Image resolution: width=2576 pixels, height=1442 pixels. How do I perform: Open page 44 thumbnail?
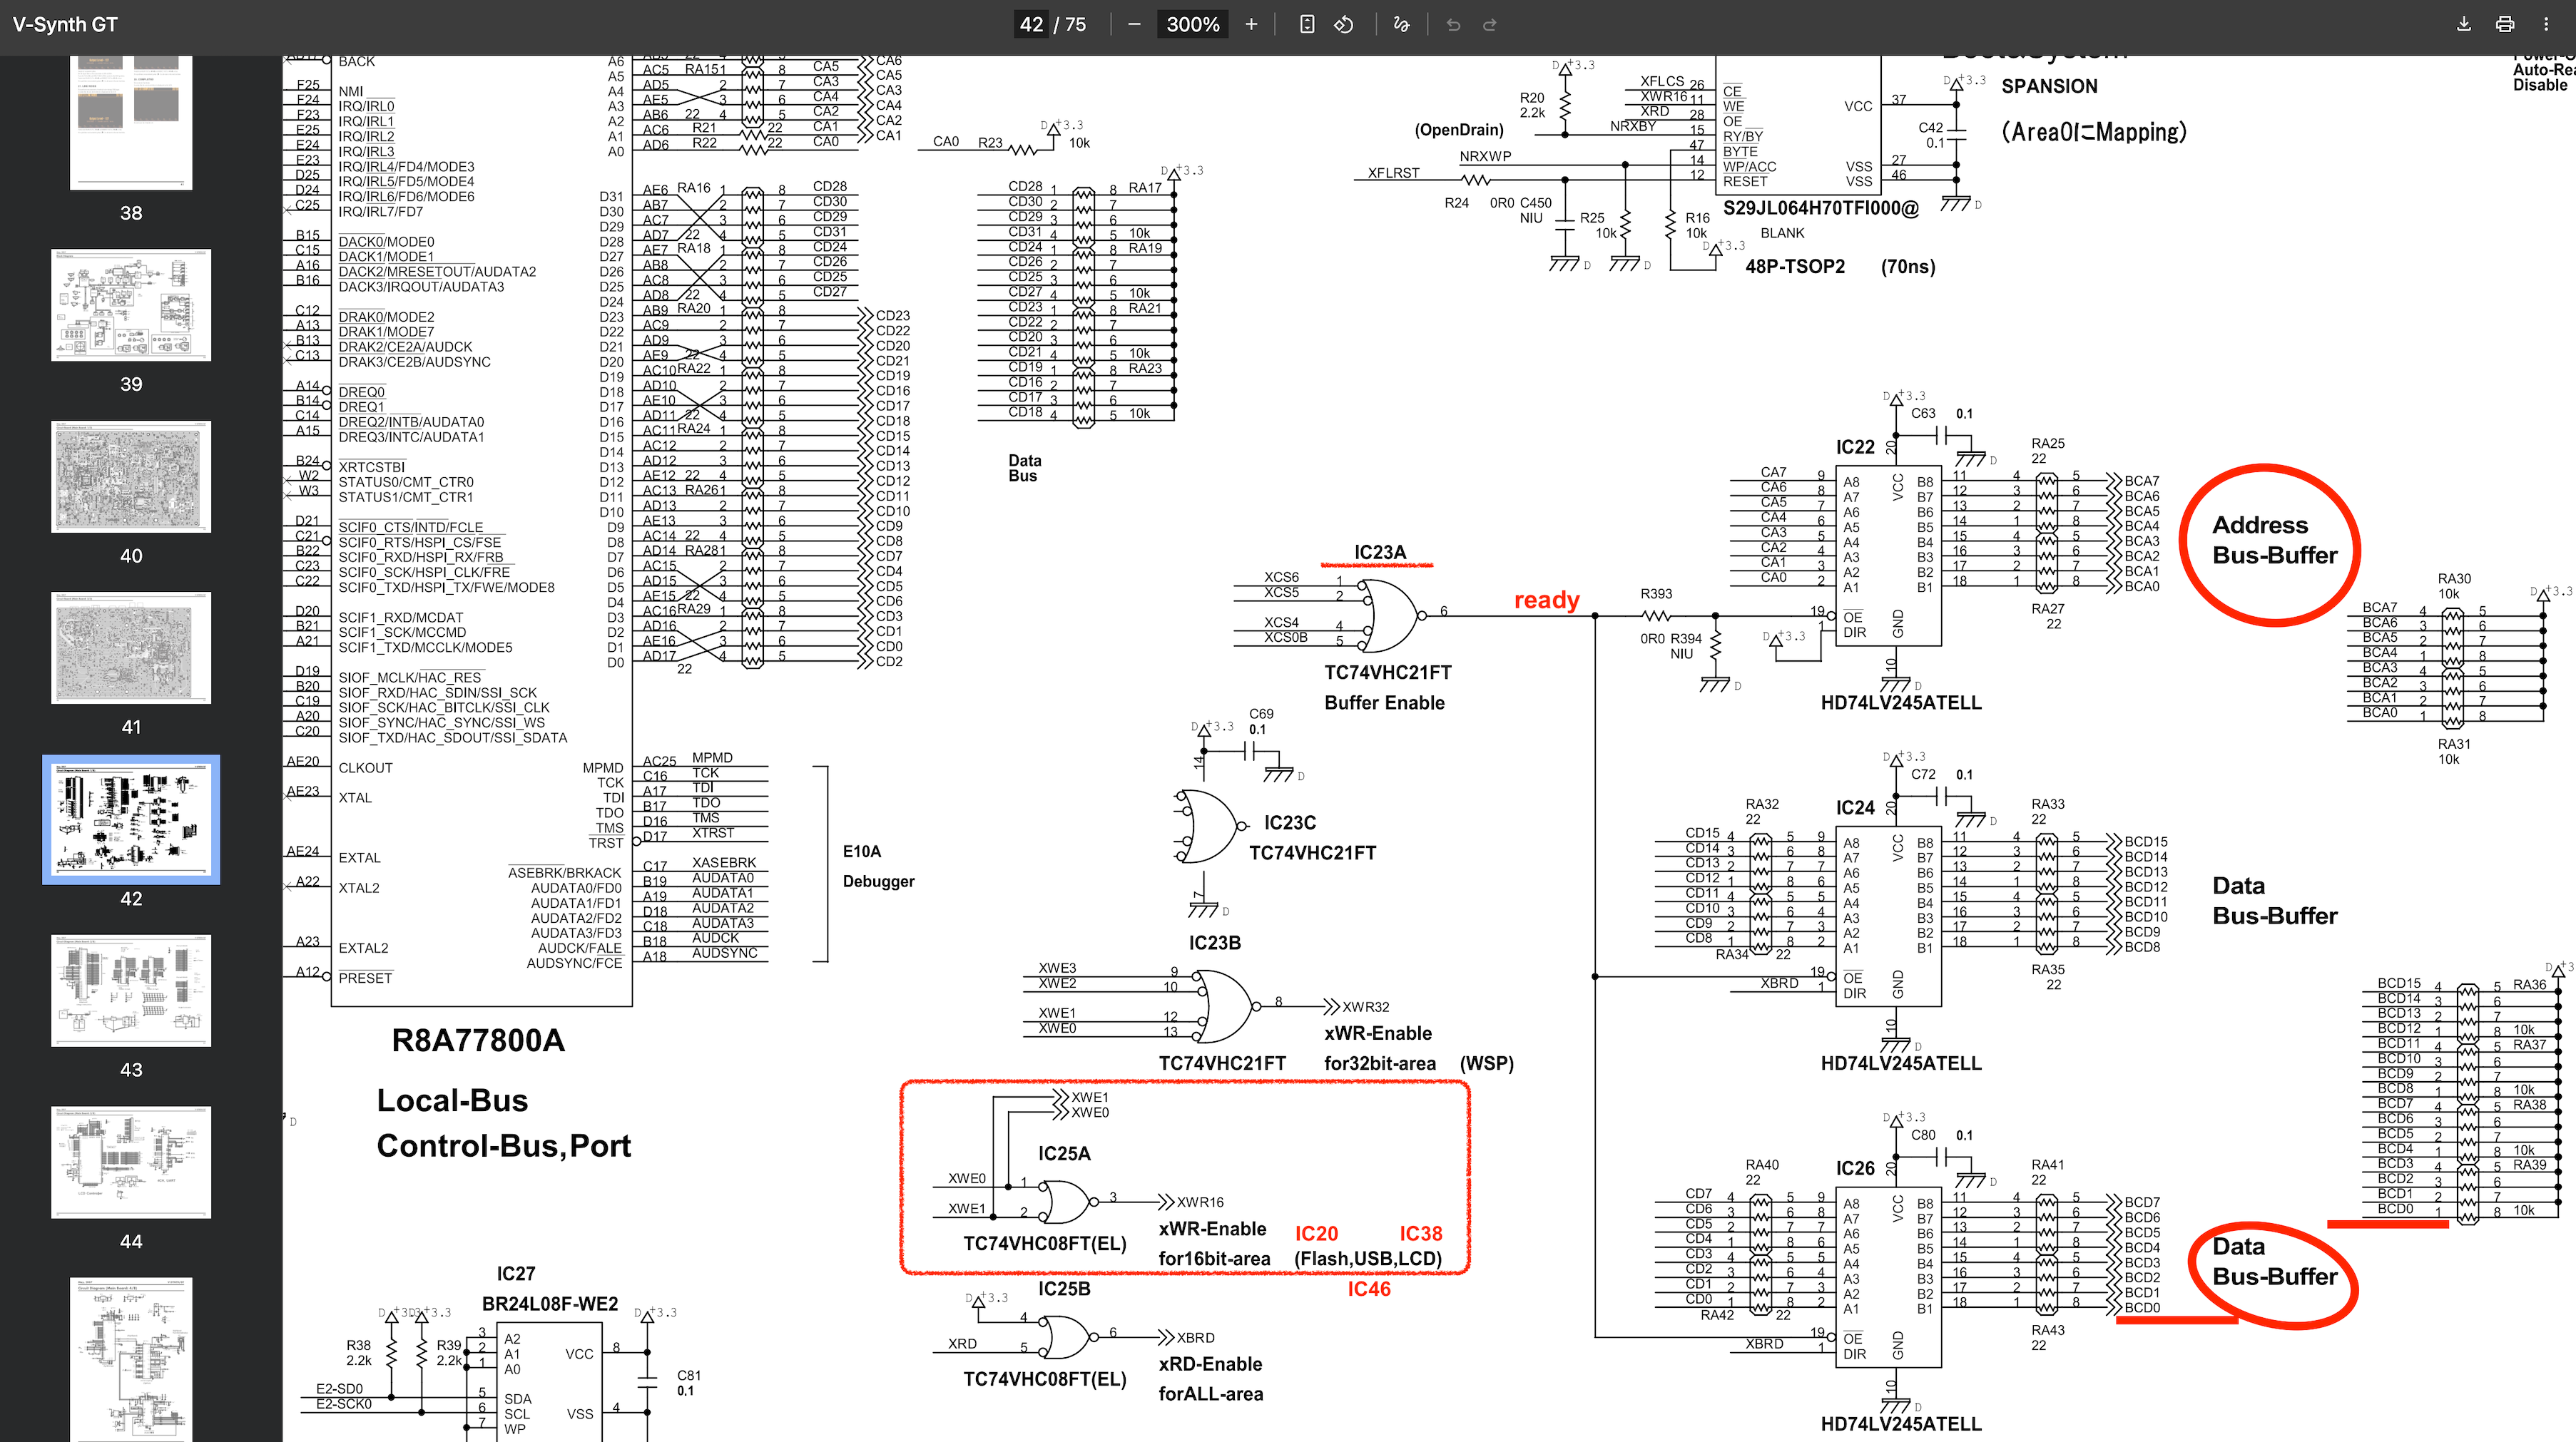[131, 1162]
